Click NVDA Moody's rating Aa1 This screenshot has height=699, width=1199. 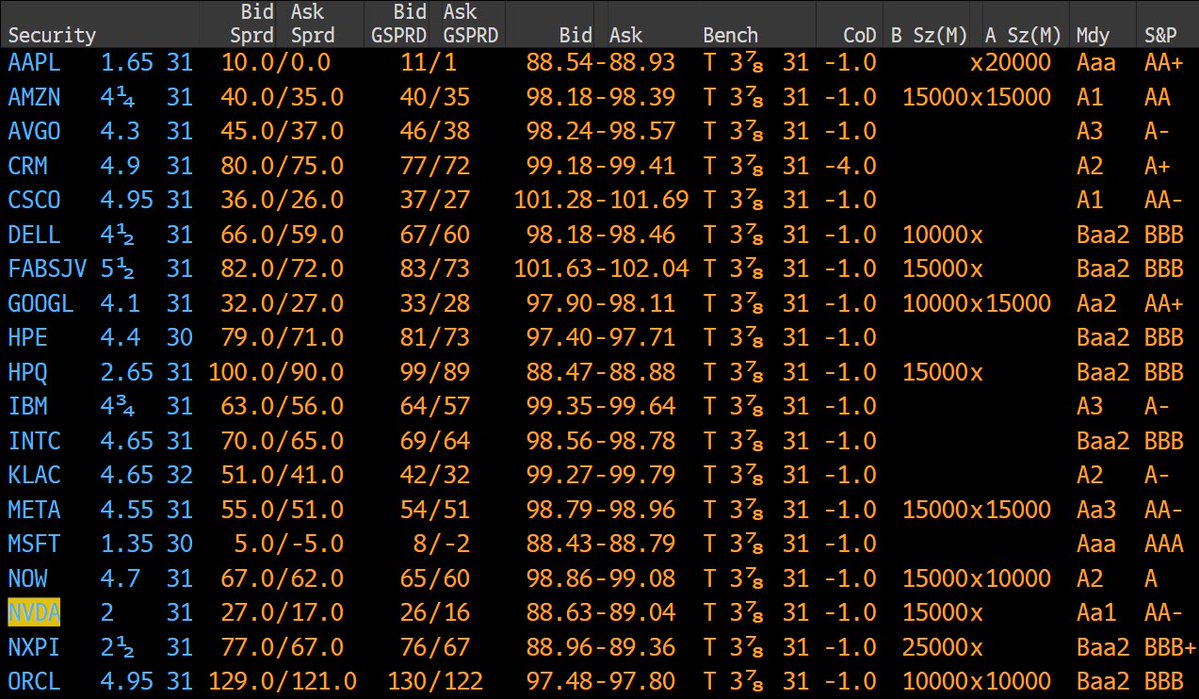(x=1096, y=613)
